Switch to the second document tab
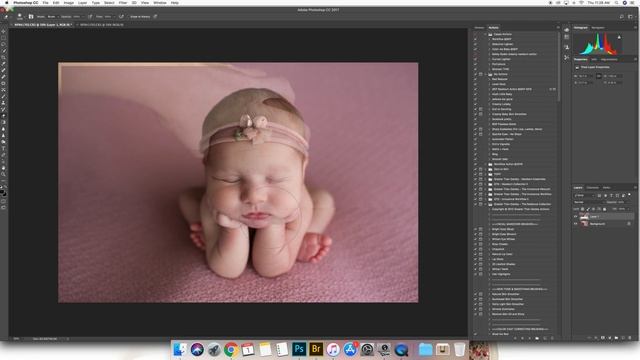This screenshot has width=640, height=360. pyautogui.click(x=102, y=25)
